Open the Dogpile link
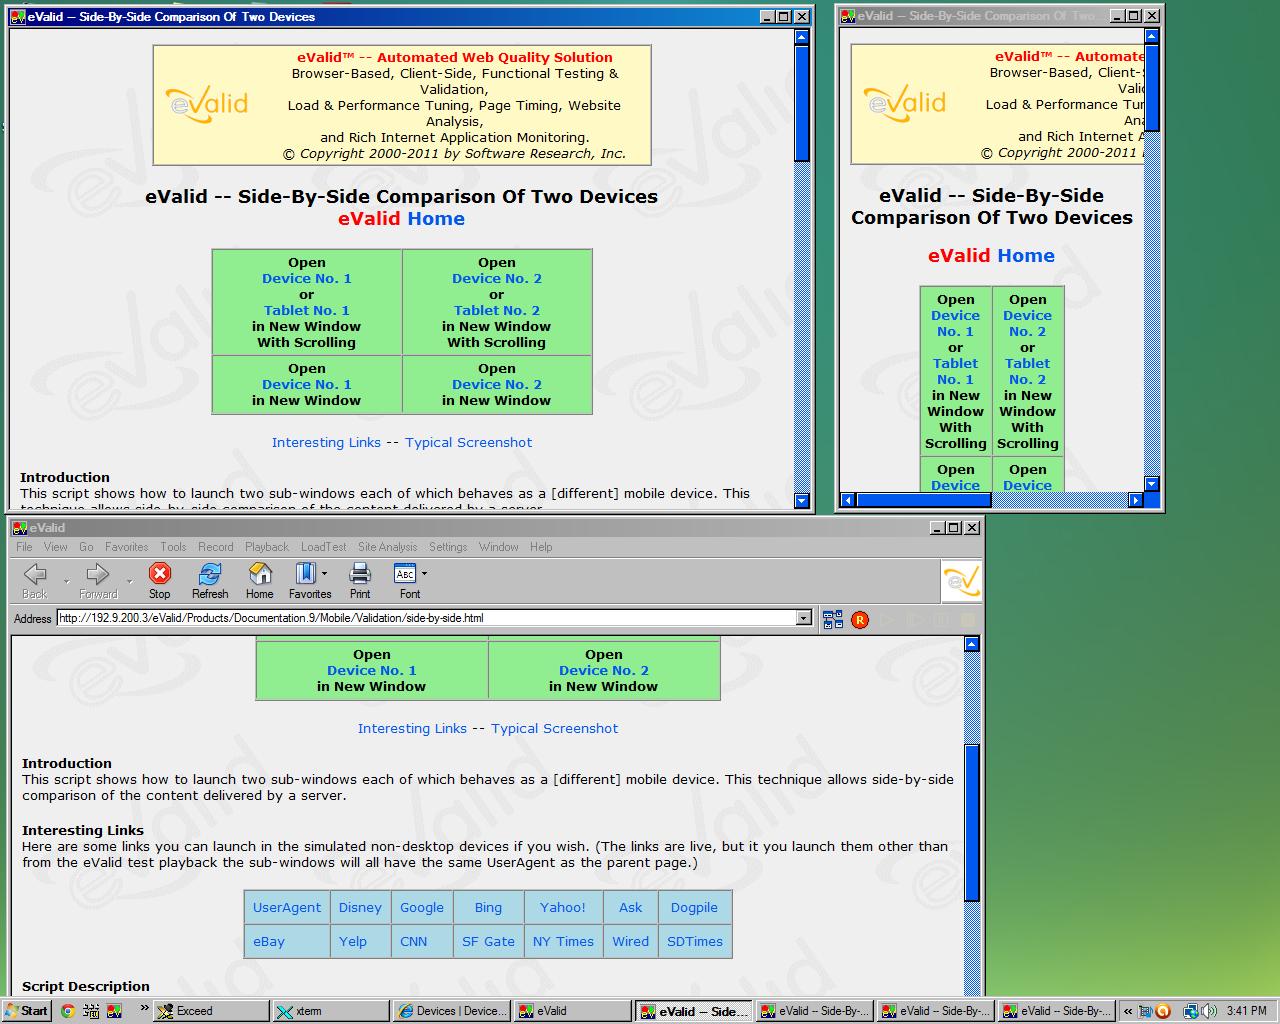This screenshot has width=1280, height=1024. (694, 908)
